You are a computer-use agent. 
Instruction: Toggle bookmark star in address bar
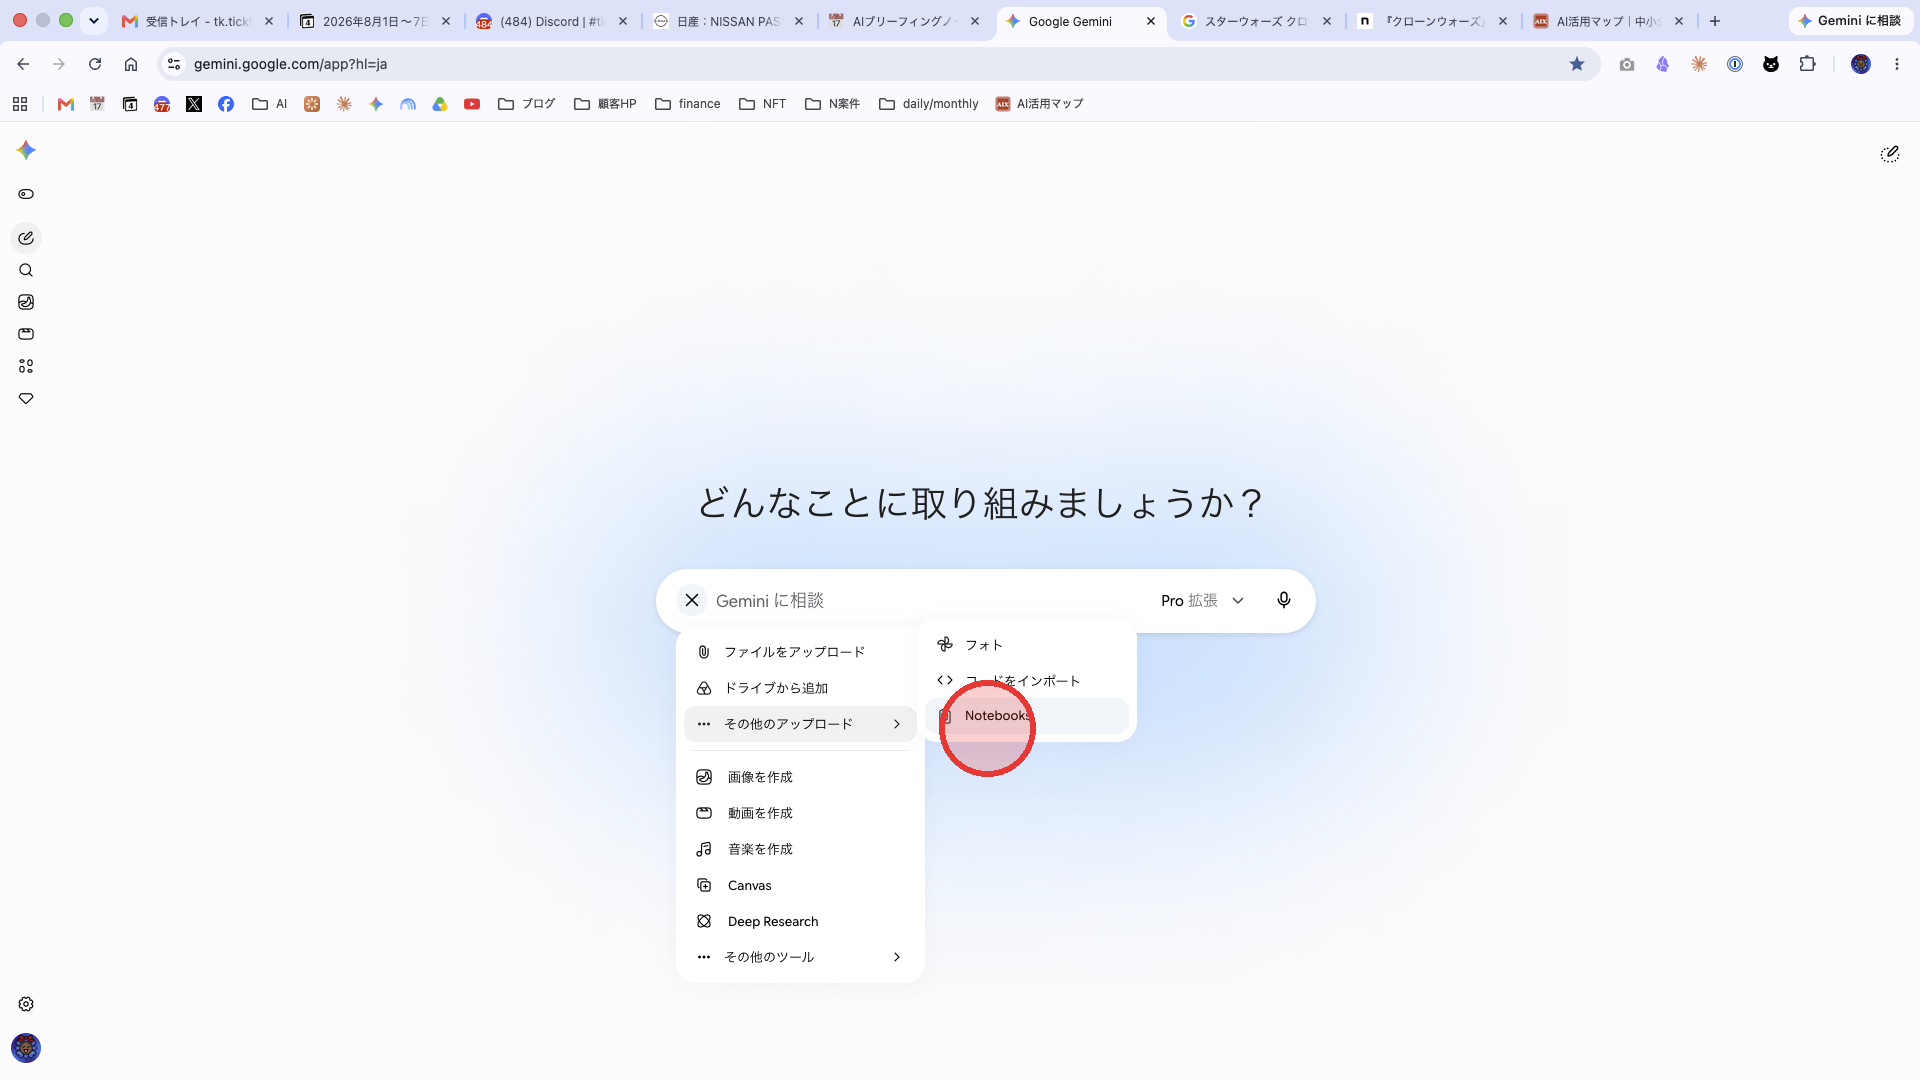(x=1577, y=64)
